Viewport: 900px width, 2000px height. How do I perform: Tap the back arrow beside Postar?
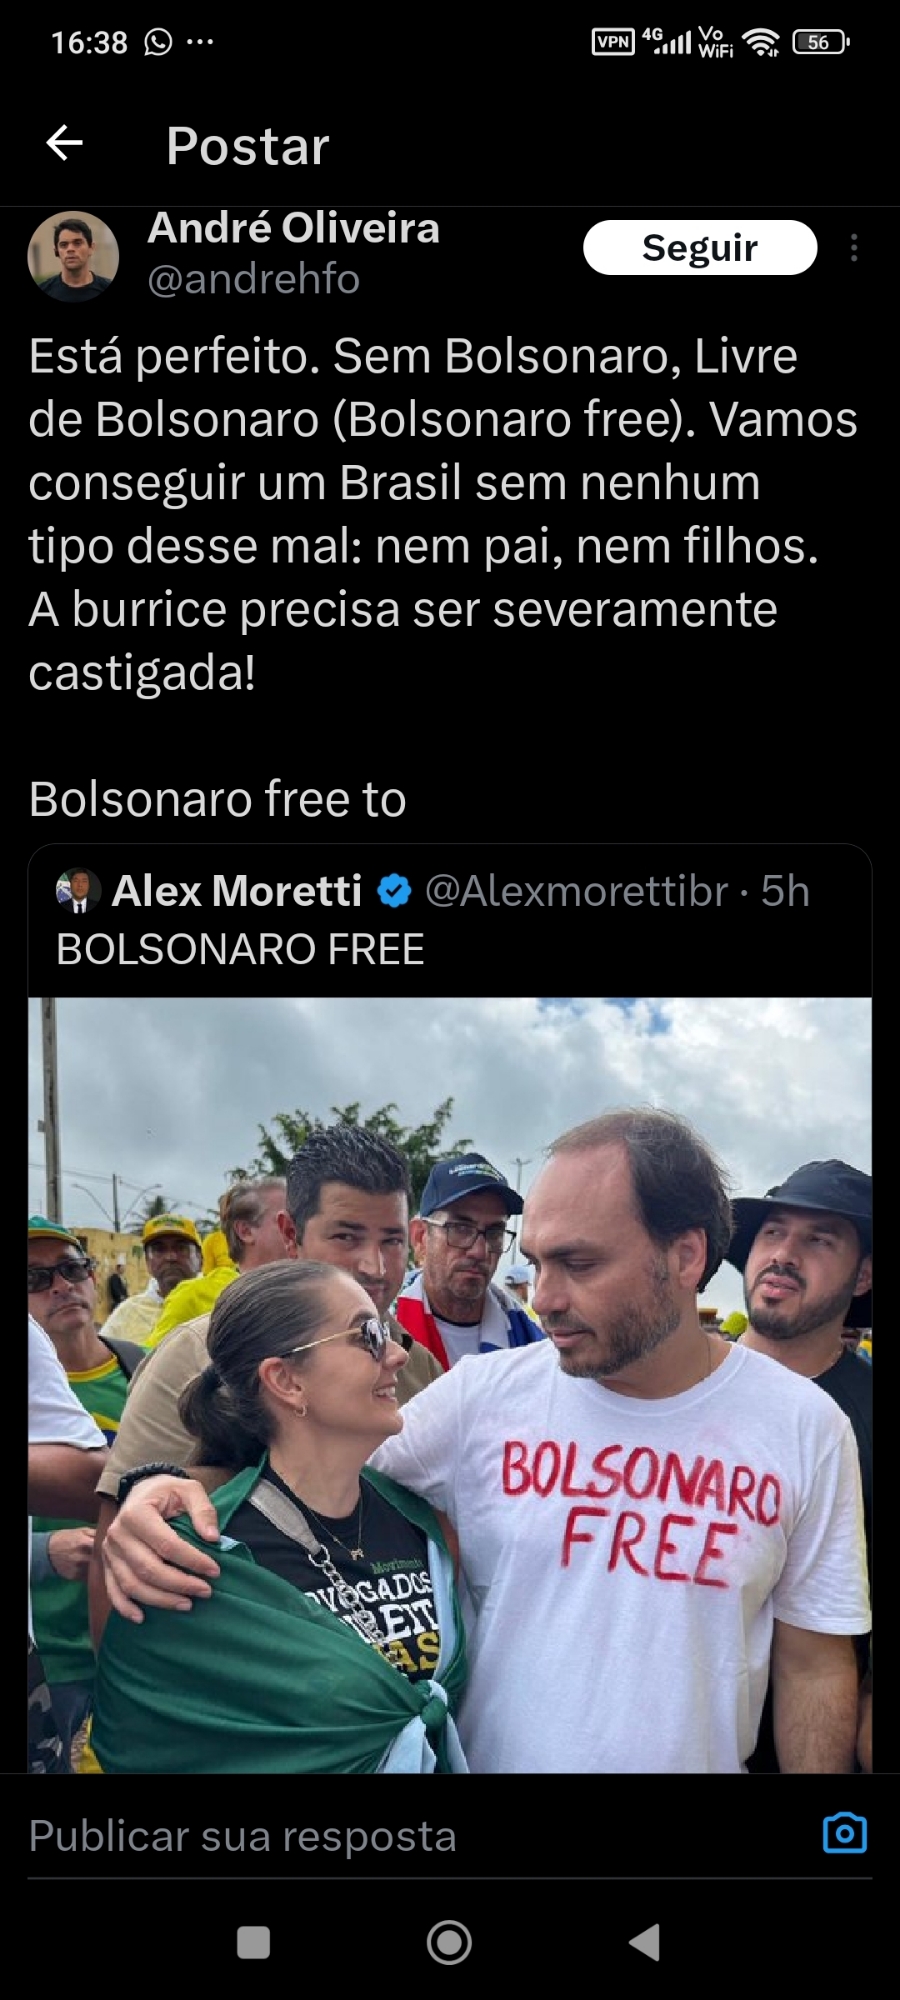click(x=65, y=143)
